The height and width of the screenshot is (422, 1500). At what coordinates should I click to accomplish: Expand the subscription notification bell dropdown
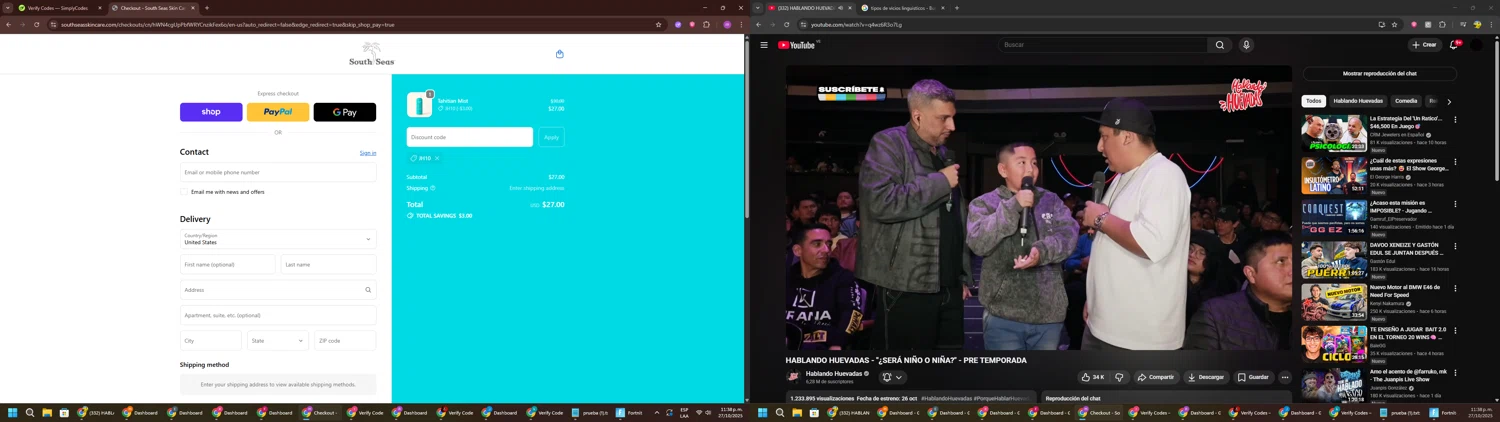coord(892,377)
